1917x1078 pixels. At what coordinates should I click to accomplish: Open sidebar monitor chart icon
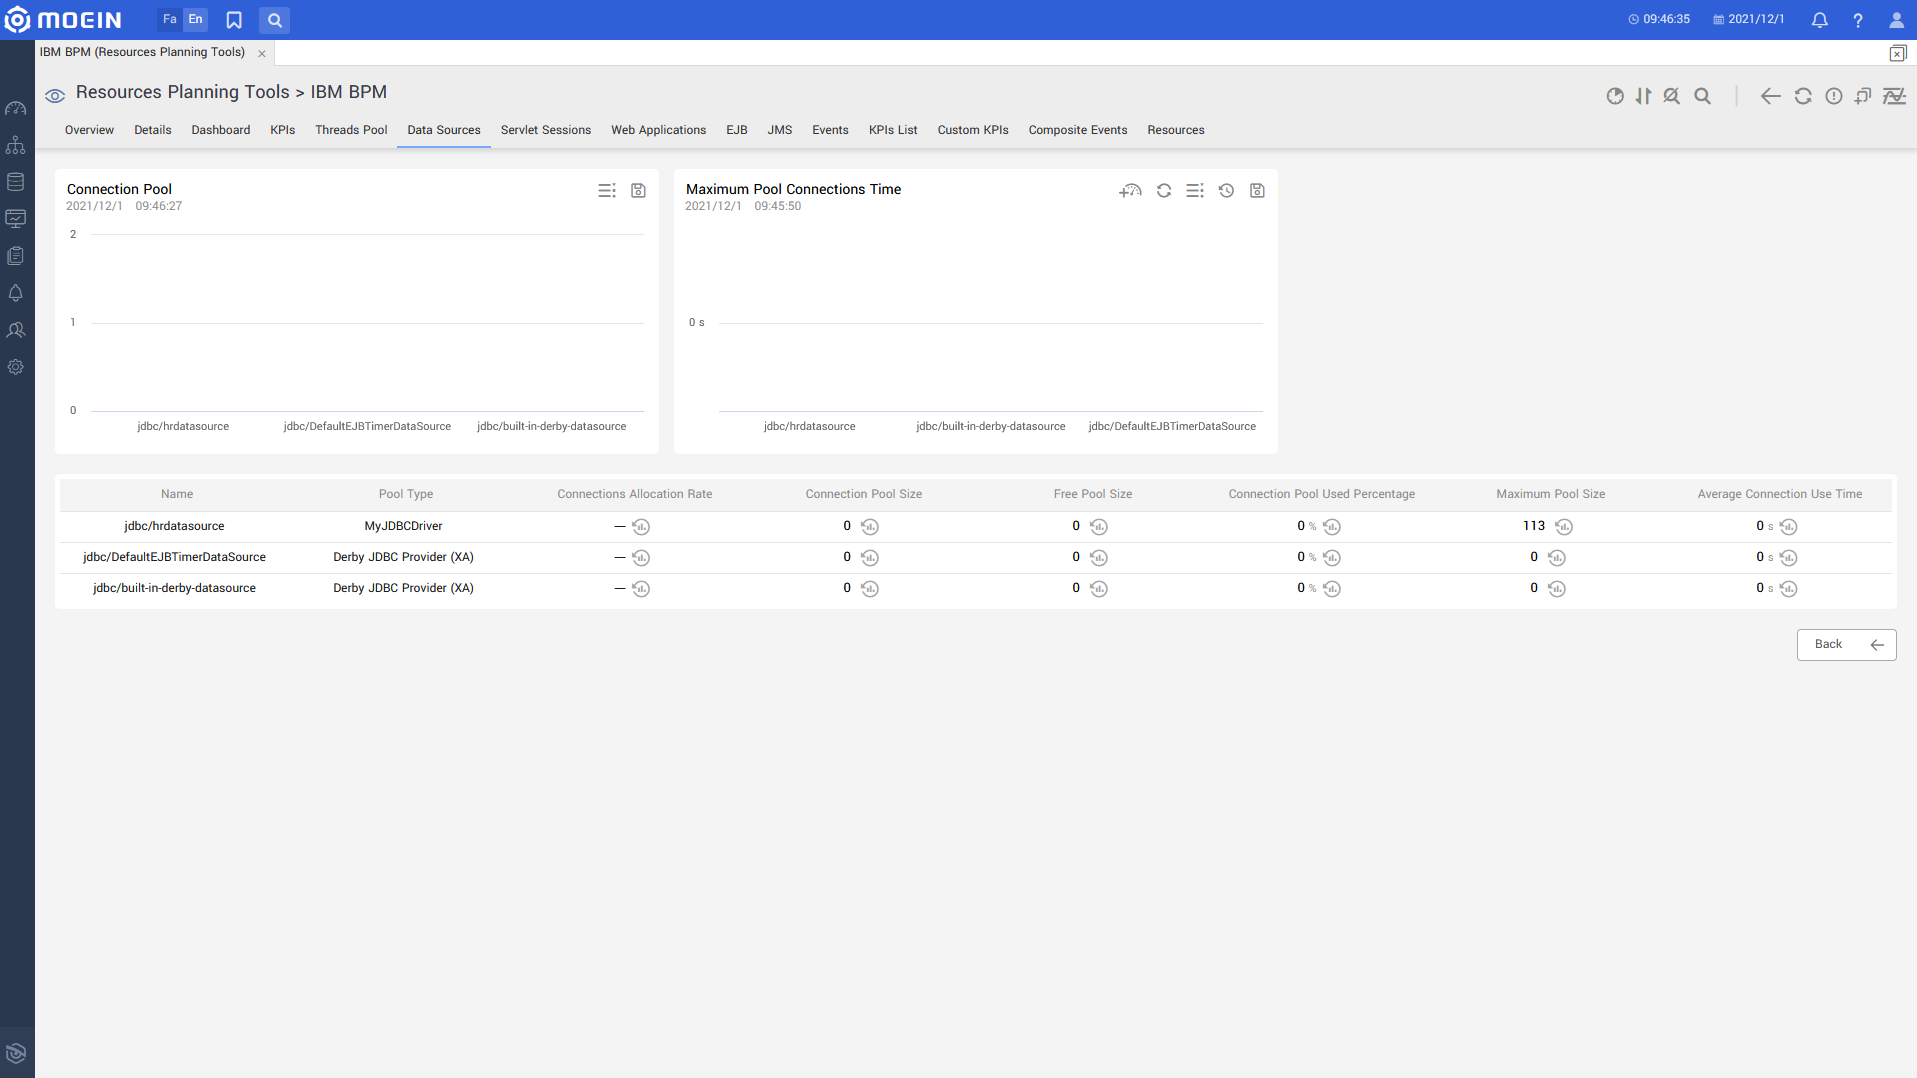pyautogui.click(x=16, y=219)
